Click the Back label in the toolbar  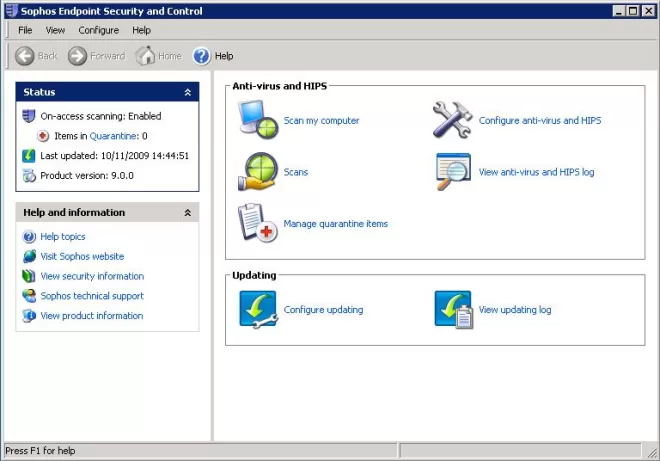pyautogui.click(x=48, y=56)
